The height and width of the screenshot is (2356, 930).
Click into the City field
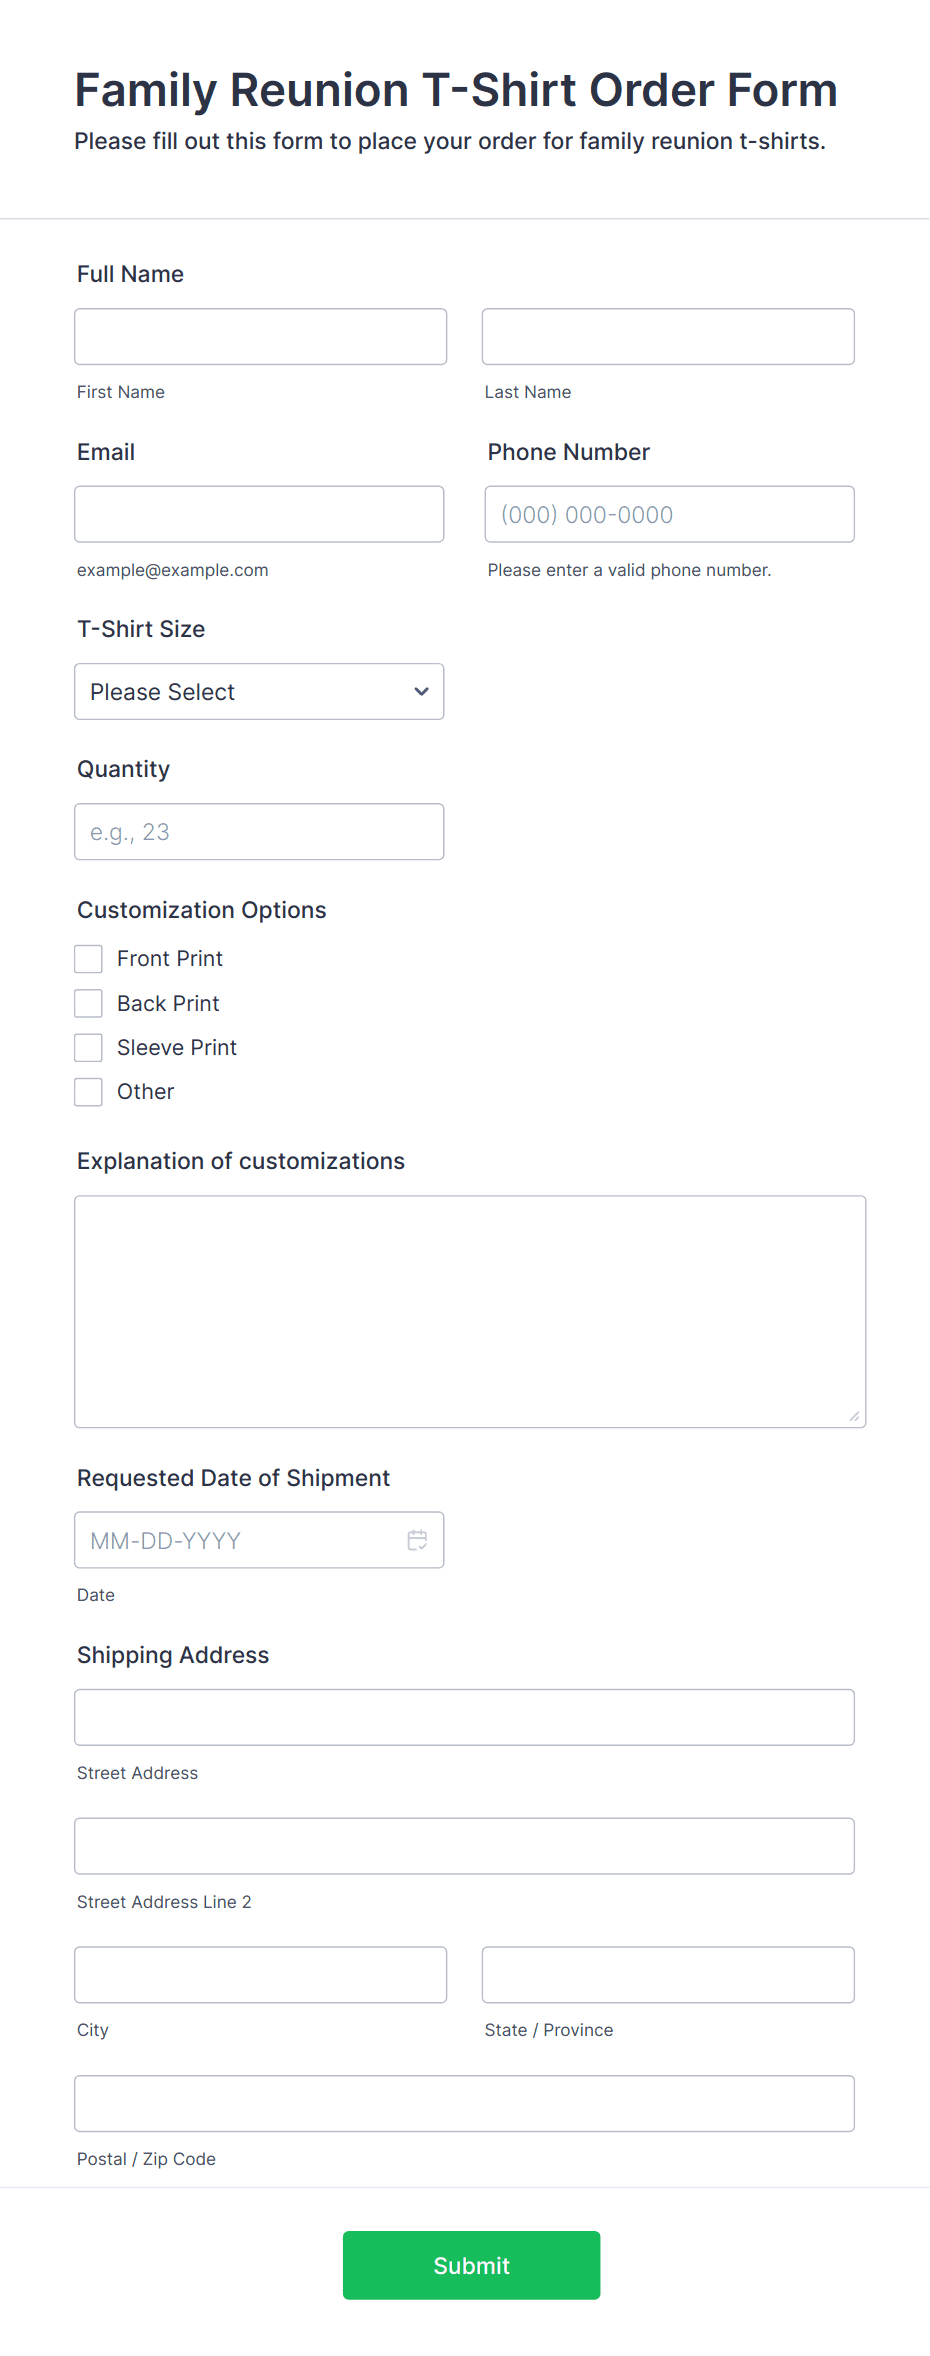point(260,1975)
